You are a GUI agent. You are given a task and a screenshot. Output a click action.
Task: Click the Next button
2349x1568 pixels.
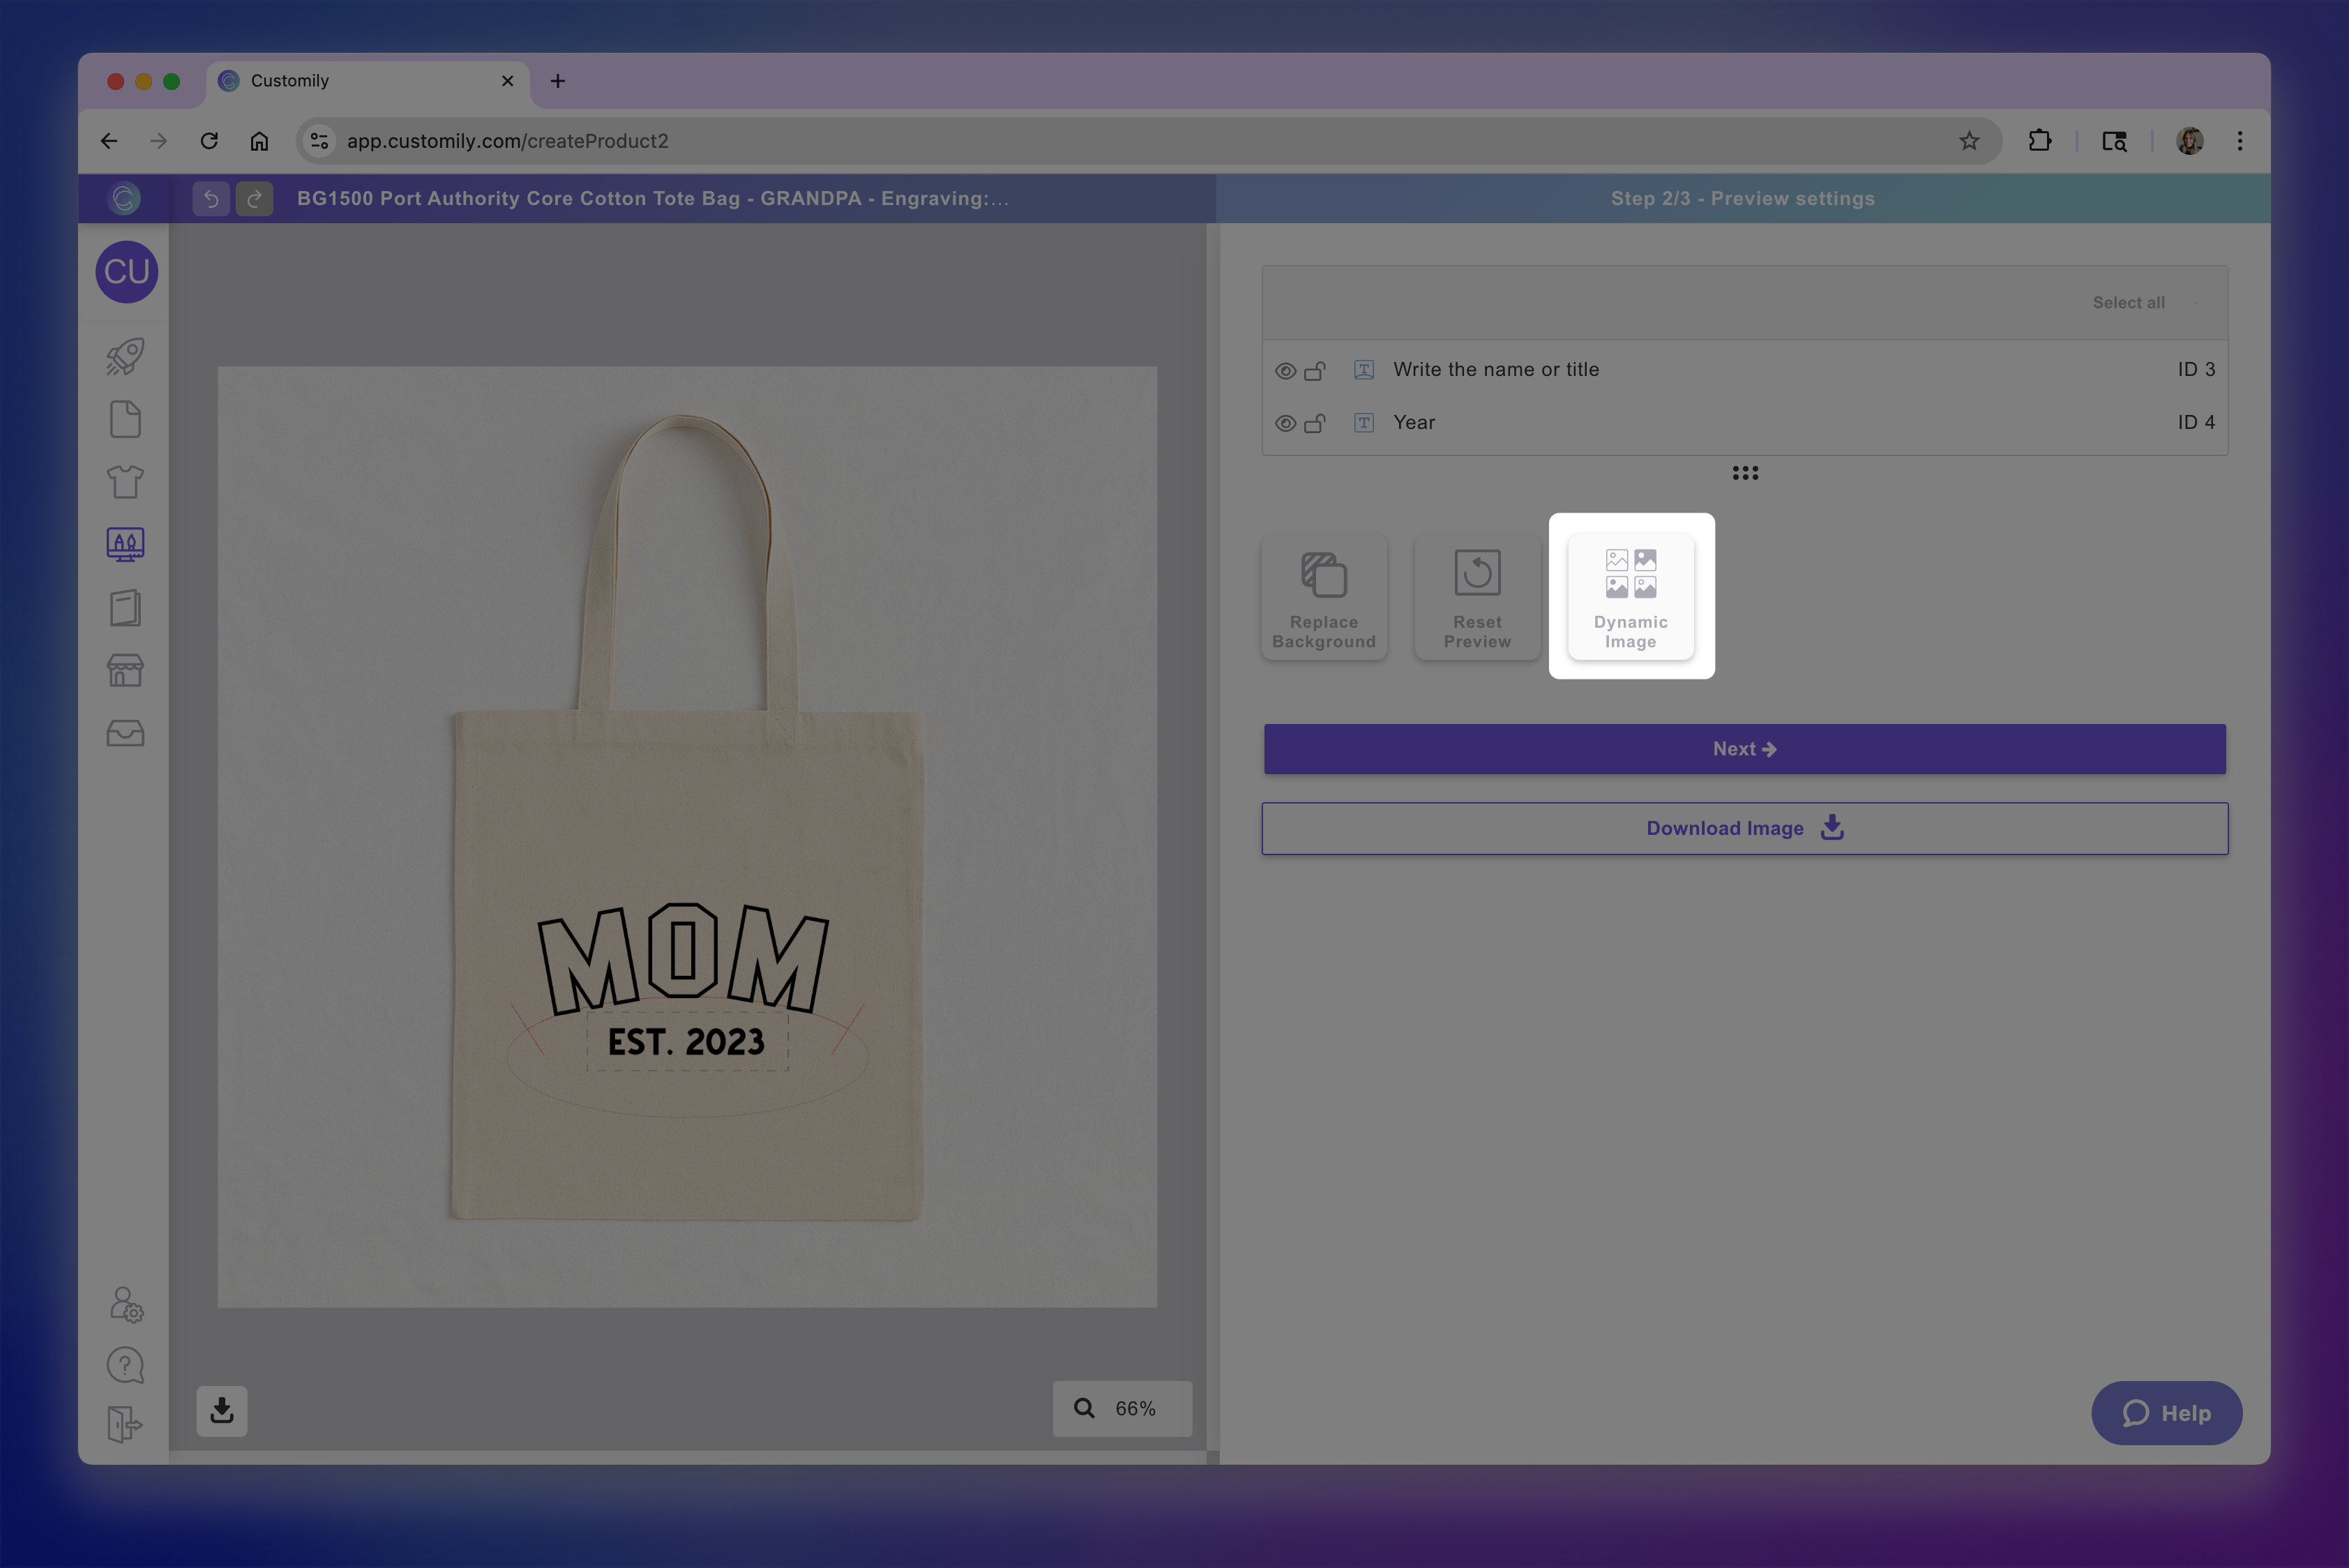click(1744, 748)
